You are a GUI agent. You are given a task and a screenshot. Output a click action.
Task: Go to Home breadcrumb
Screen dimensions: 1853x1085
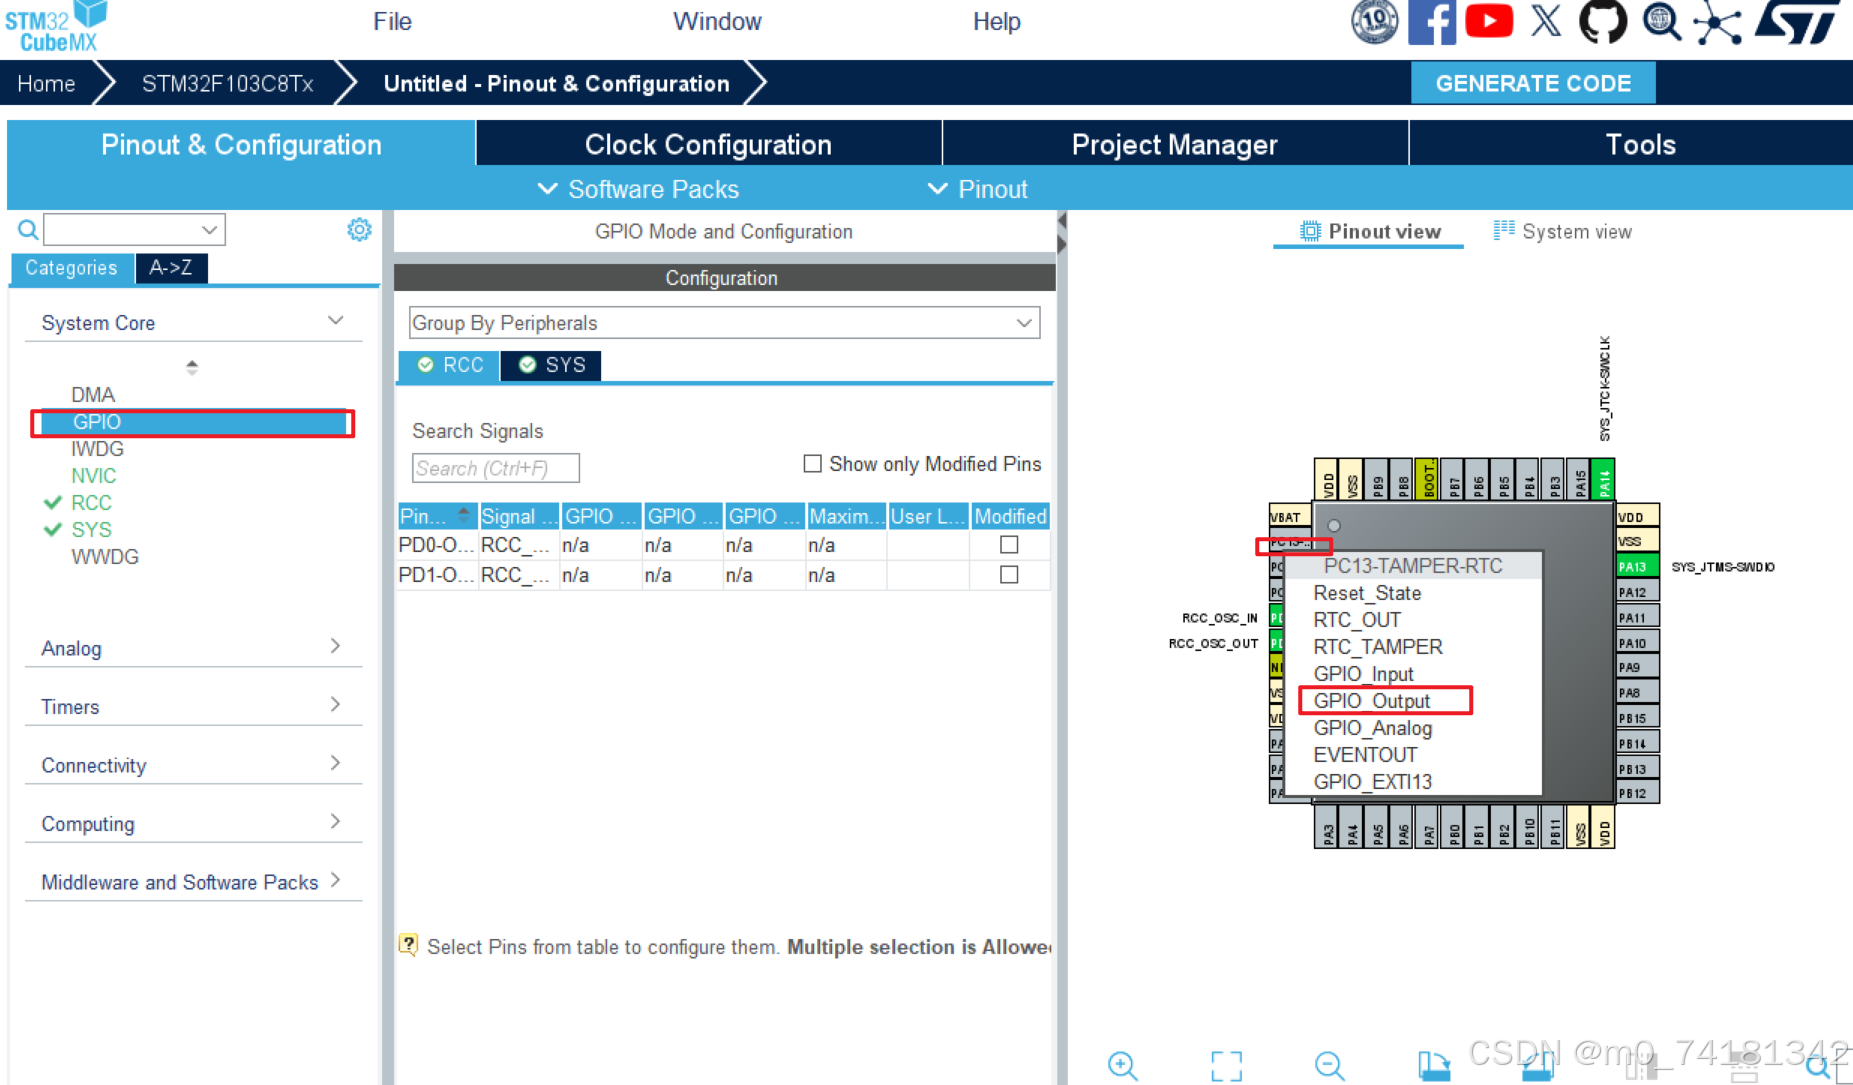click(x=46, y=83)
